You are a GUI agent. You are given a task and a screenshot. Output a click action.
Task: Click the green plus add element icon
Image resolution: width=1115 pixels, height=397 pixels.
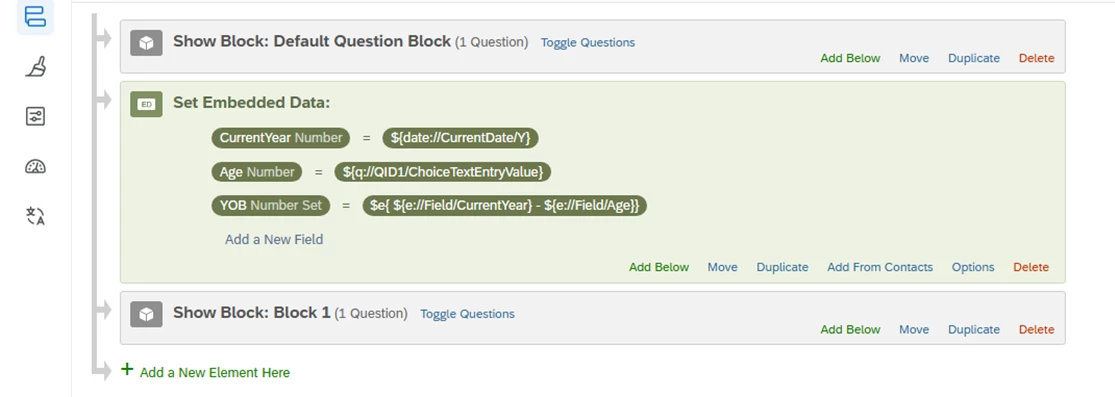[x=127, y=369]
